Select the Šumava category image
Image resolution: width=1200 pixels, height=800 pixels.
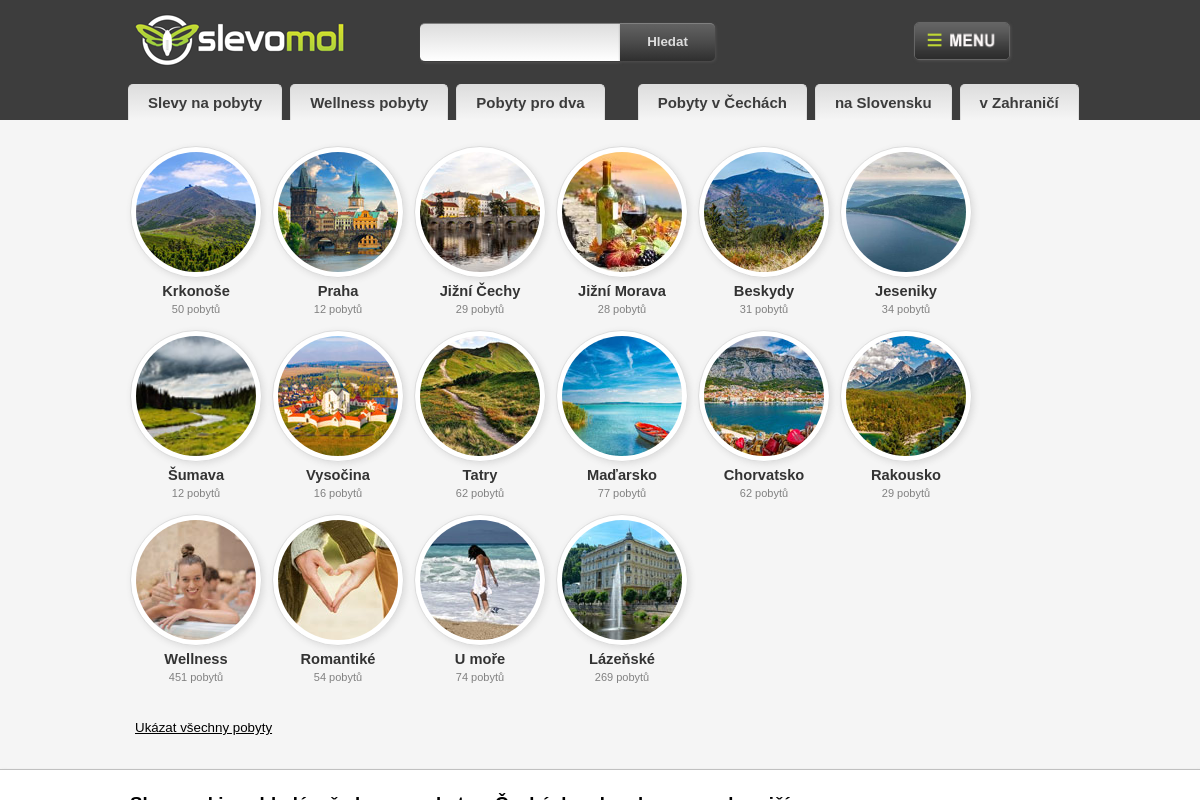pyautogui.click(x=196, y=396)
